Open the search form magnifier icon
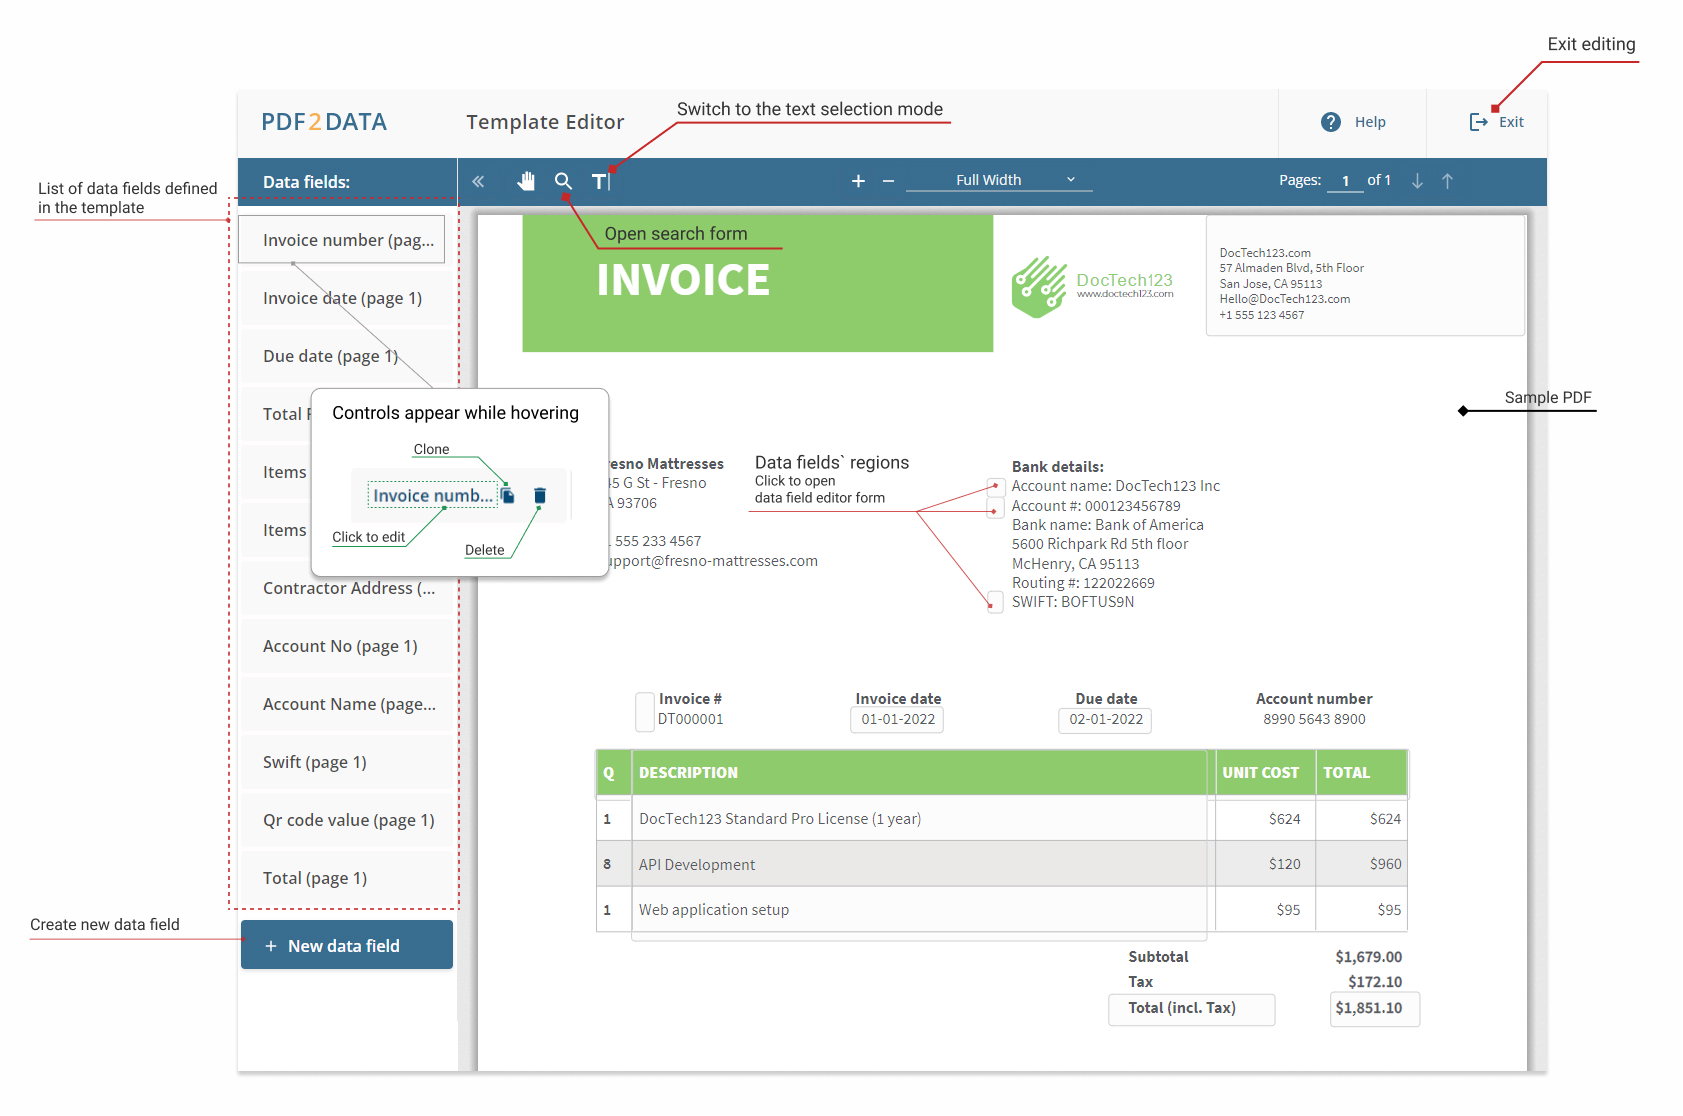The image size is (1683, 1116). (x=563, y=181)
